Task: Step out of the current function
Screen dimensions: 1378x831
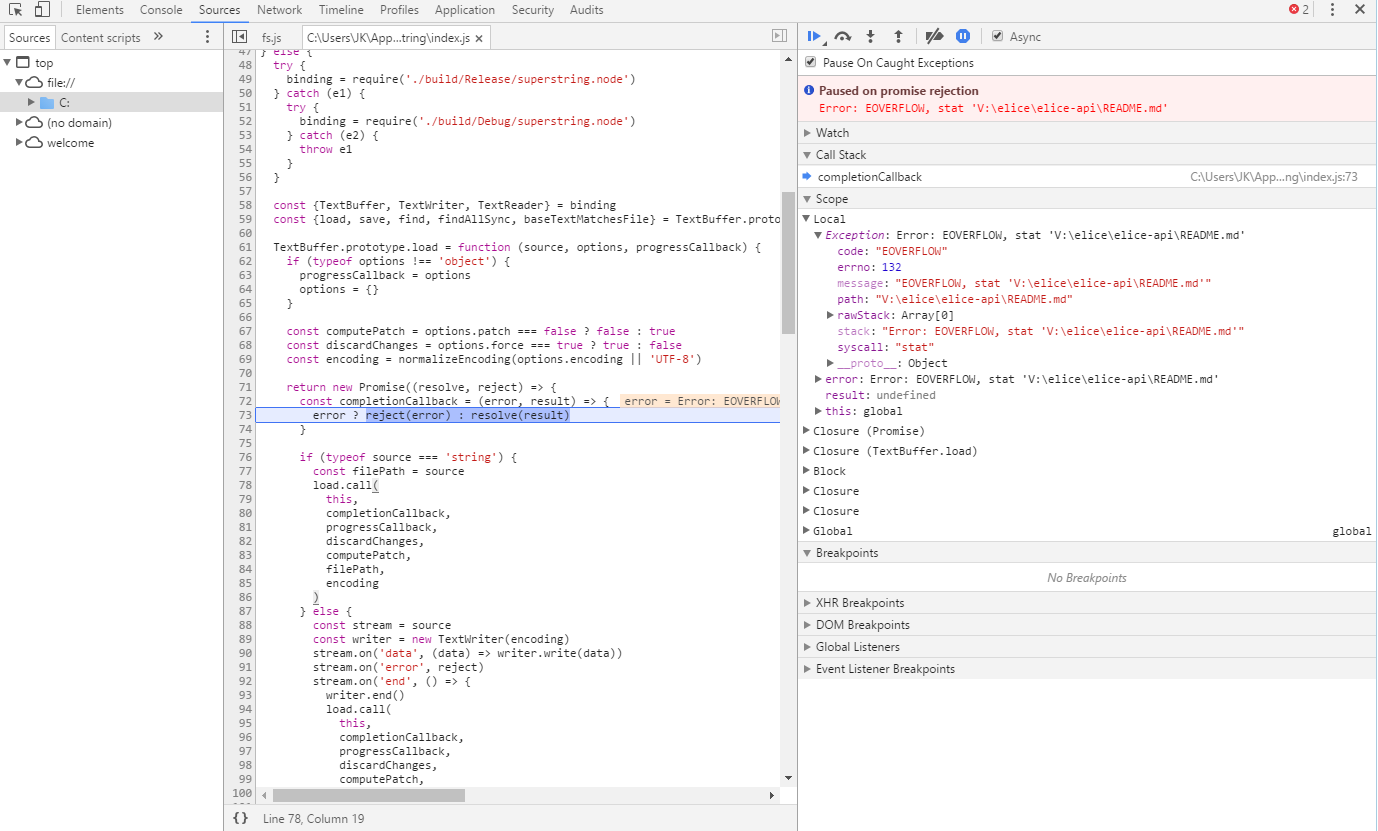Action: tap(897, 36)
